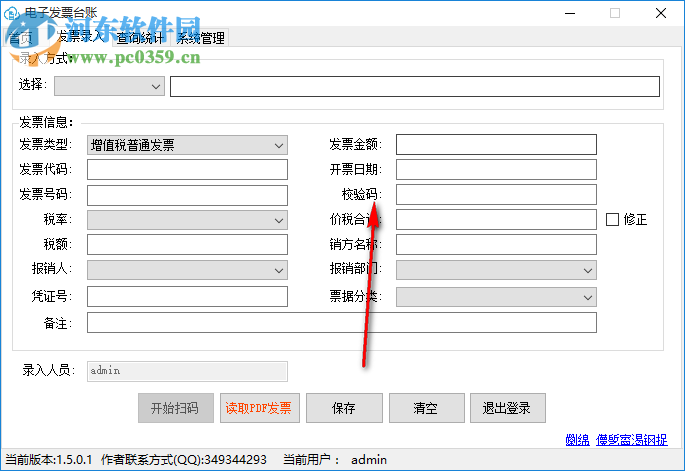The width and height of the screenshot is (685, 471).
Task: Open the longer blue link at bottom right
Action: (631, 440)
